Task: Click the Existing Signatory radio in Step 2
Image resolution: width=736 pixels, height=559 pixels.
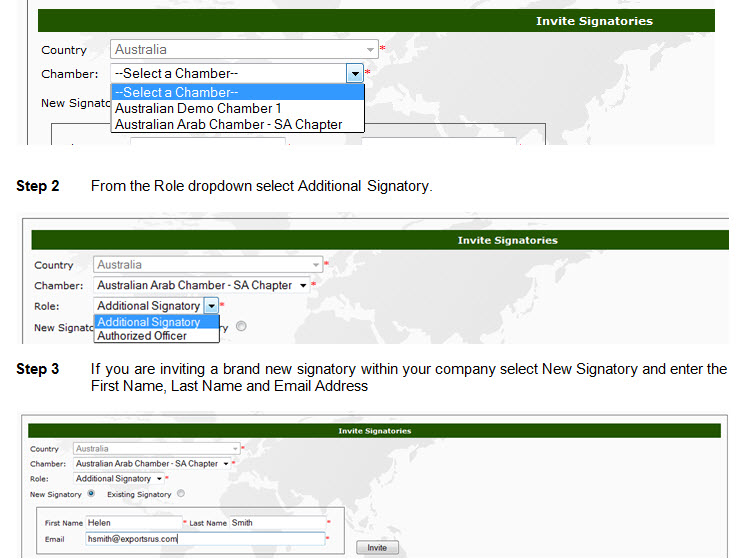Action: click(x=241, y=326)
